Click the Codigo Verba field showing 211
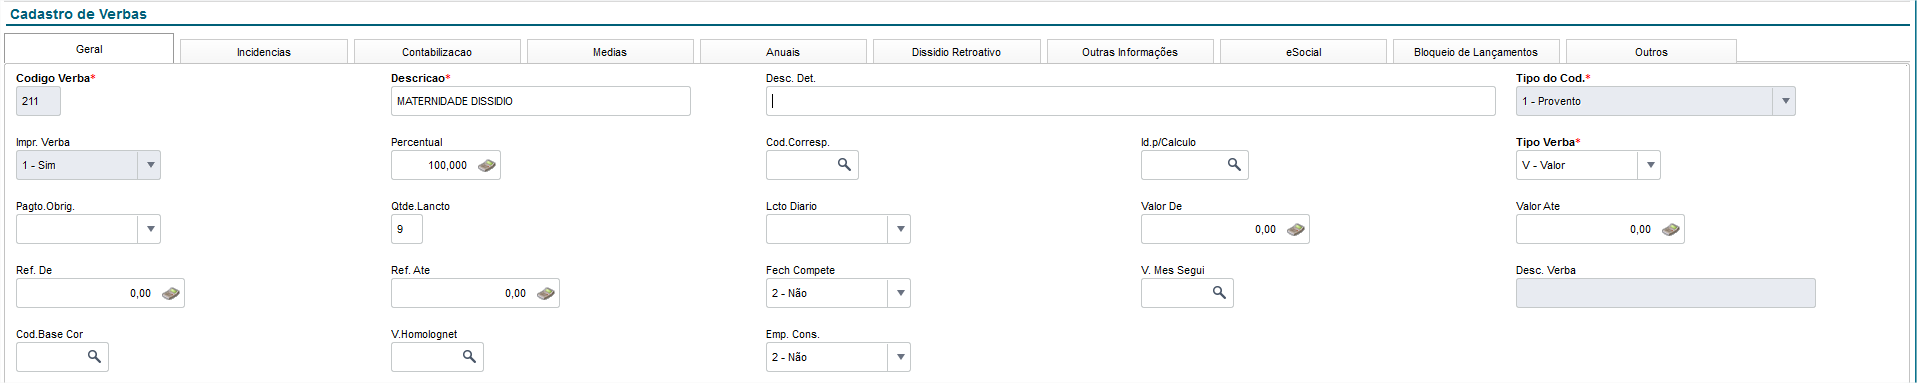Image resolution: width=1917 pixels, height=383 pixels. (38, 101)
